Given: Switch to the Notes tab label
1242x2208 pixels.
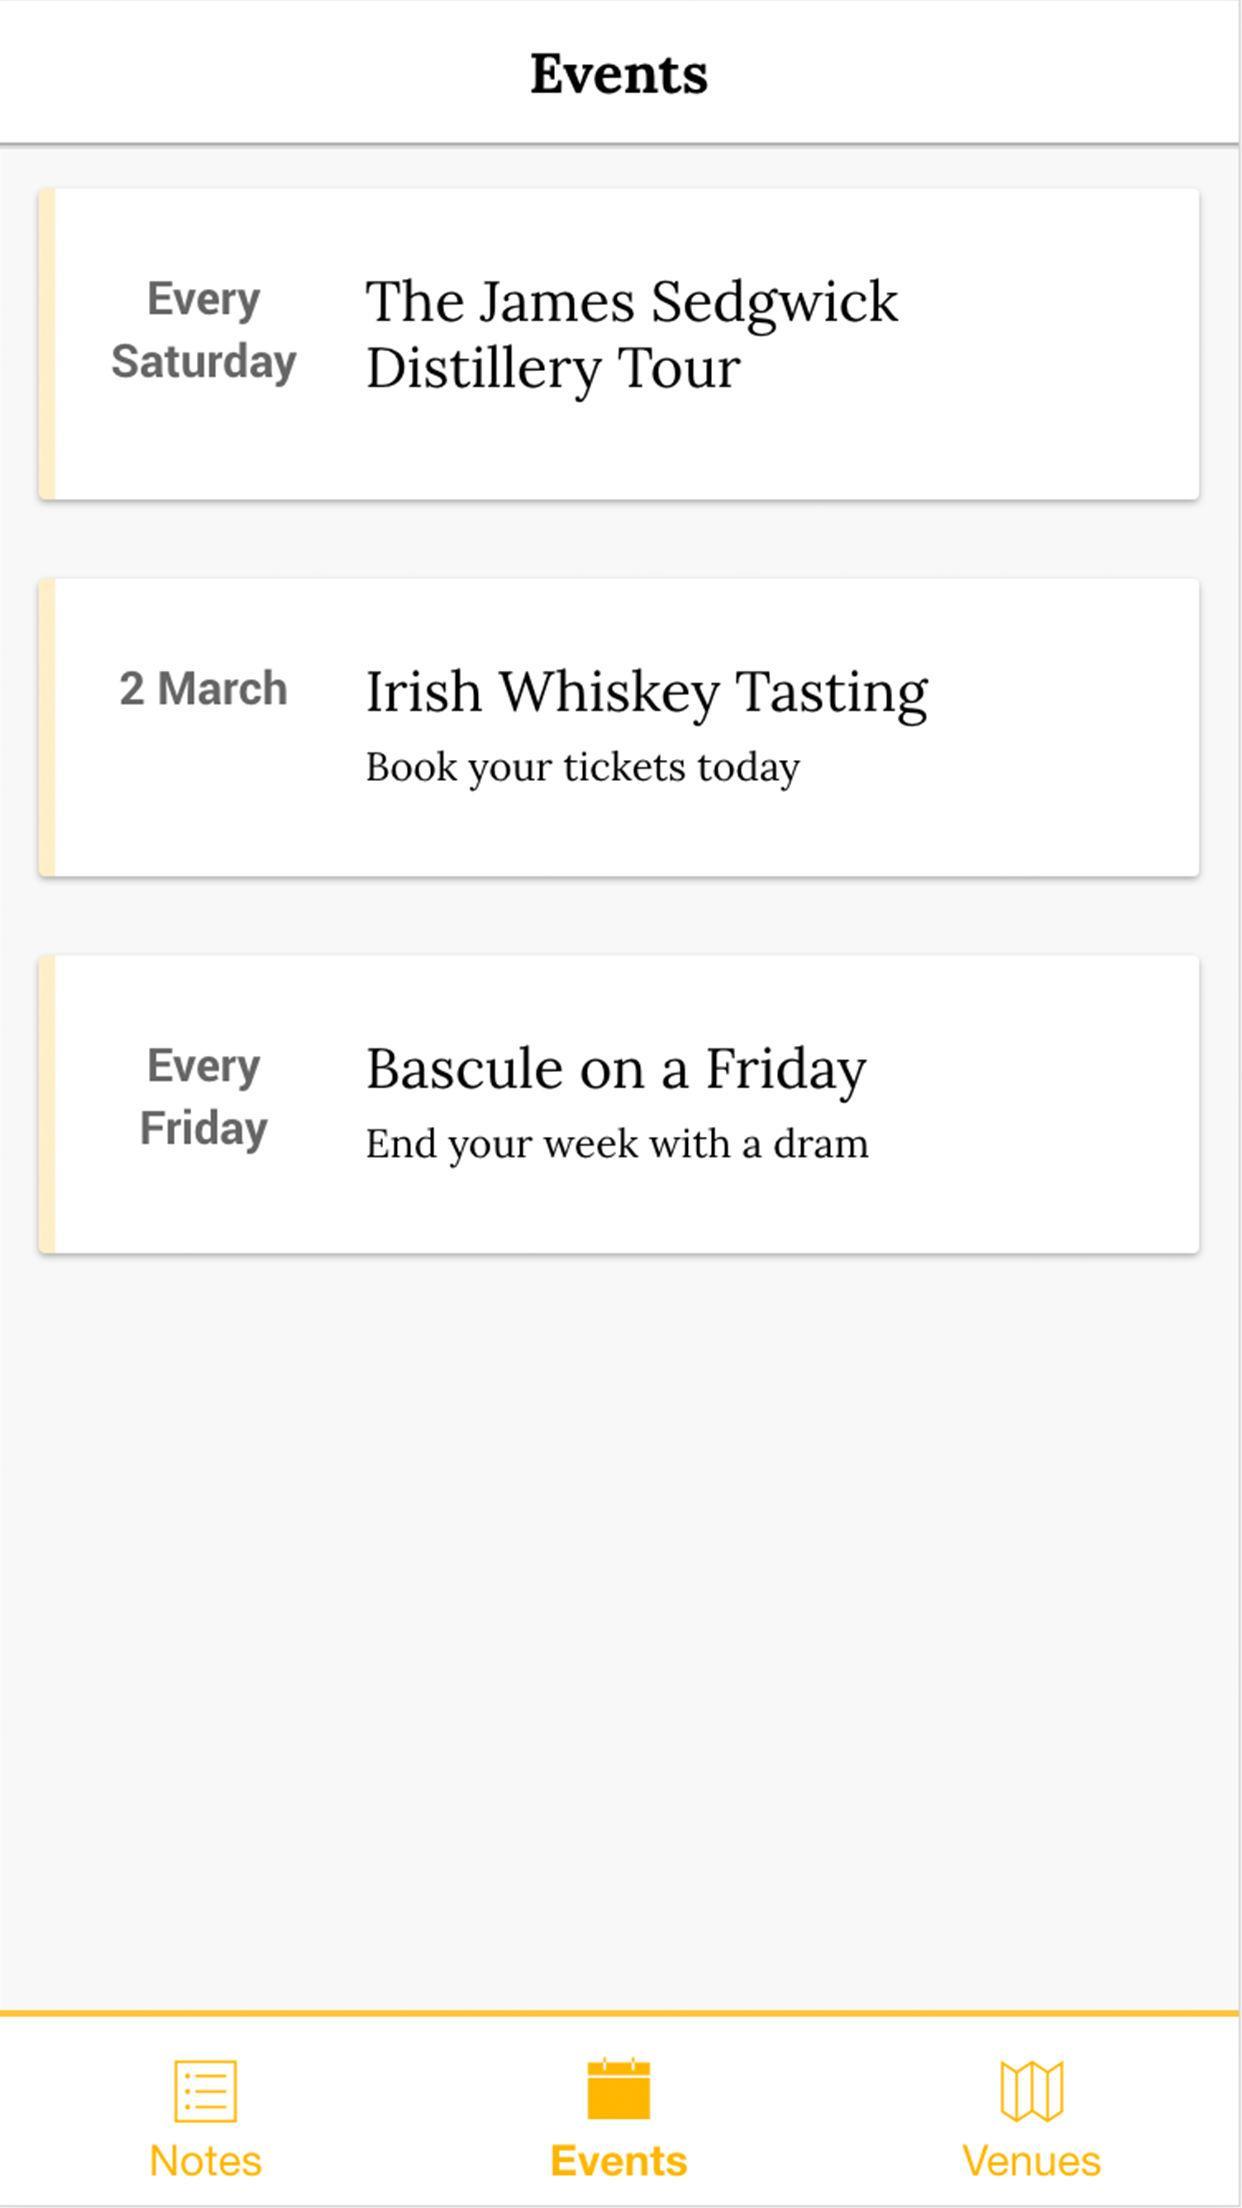Looking at the screenshot, I should click(205, 2161).
